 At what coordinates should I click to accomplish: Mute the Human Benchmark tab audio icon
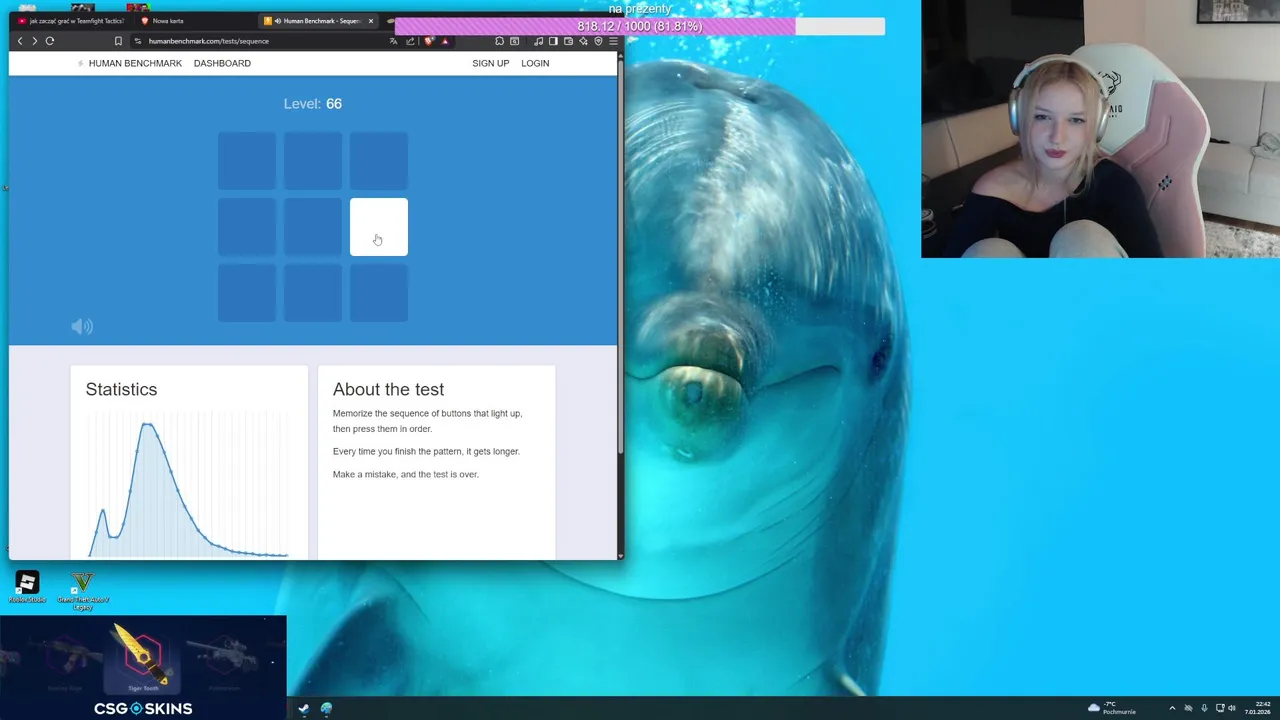(x=278, y=20)
